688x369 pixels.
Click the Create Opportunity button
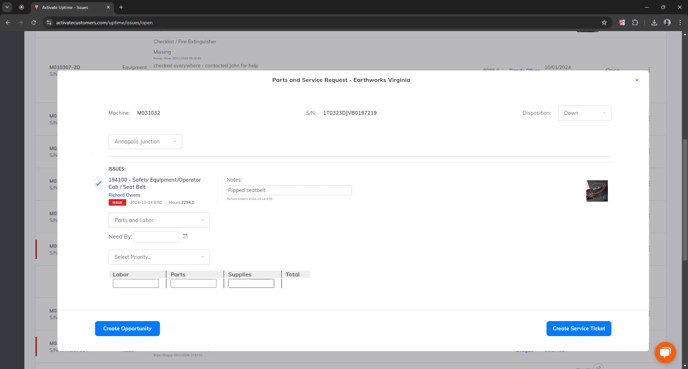pyautogui.click(x=127, y=329)
